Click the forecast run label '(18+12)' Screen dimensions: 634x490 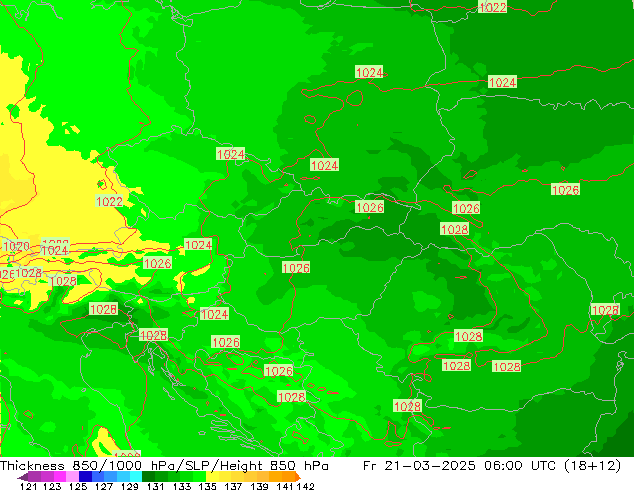(593, 466)
